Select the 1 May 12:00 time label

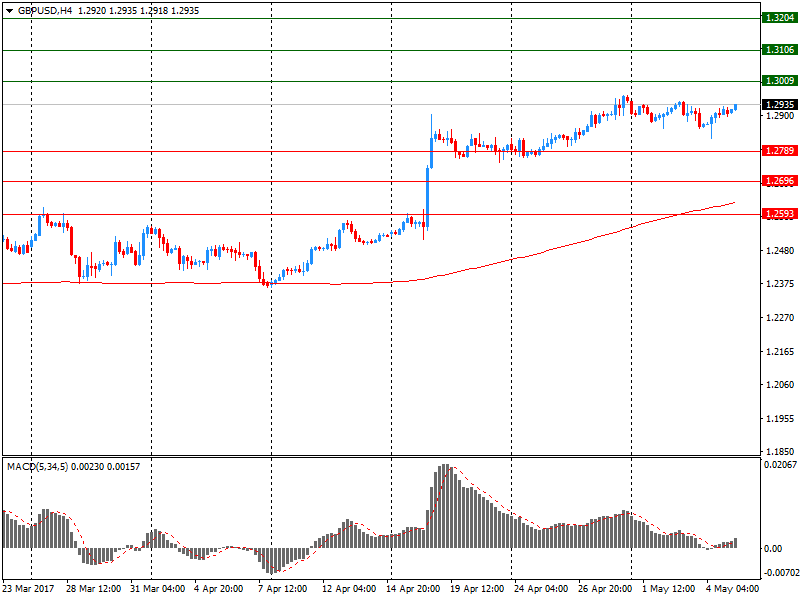(668, 589)
